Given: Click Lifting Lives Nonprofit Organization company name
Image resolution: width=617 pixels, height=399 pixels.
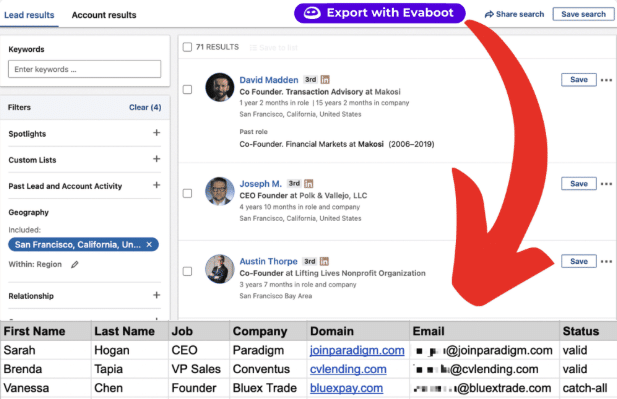Looking at the screenshot, I should (360, 273).
